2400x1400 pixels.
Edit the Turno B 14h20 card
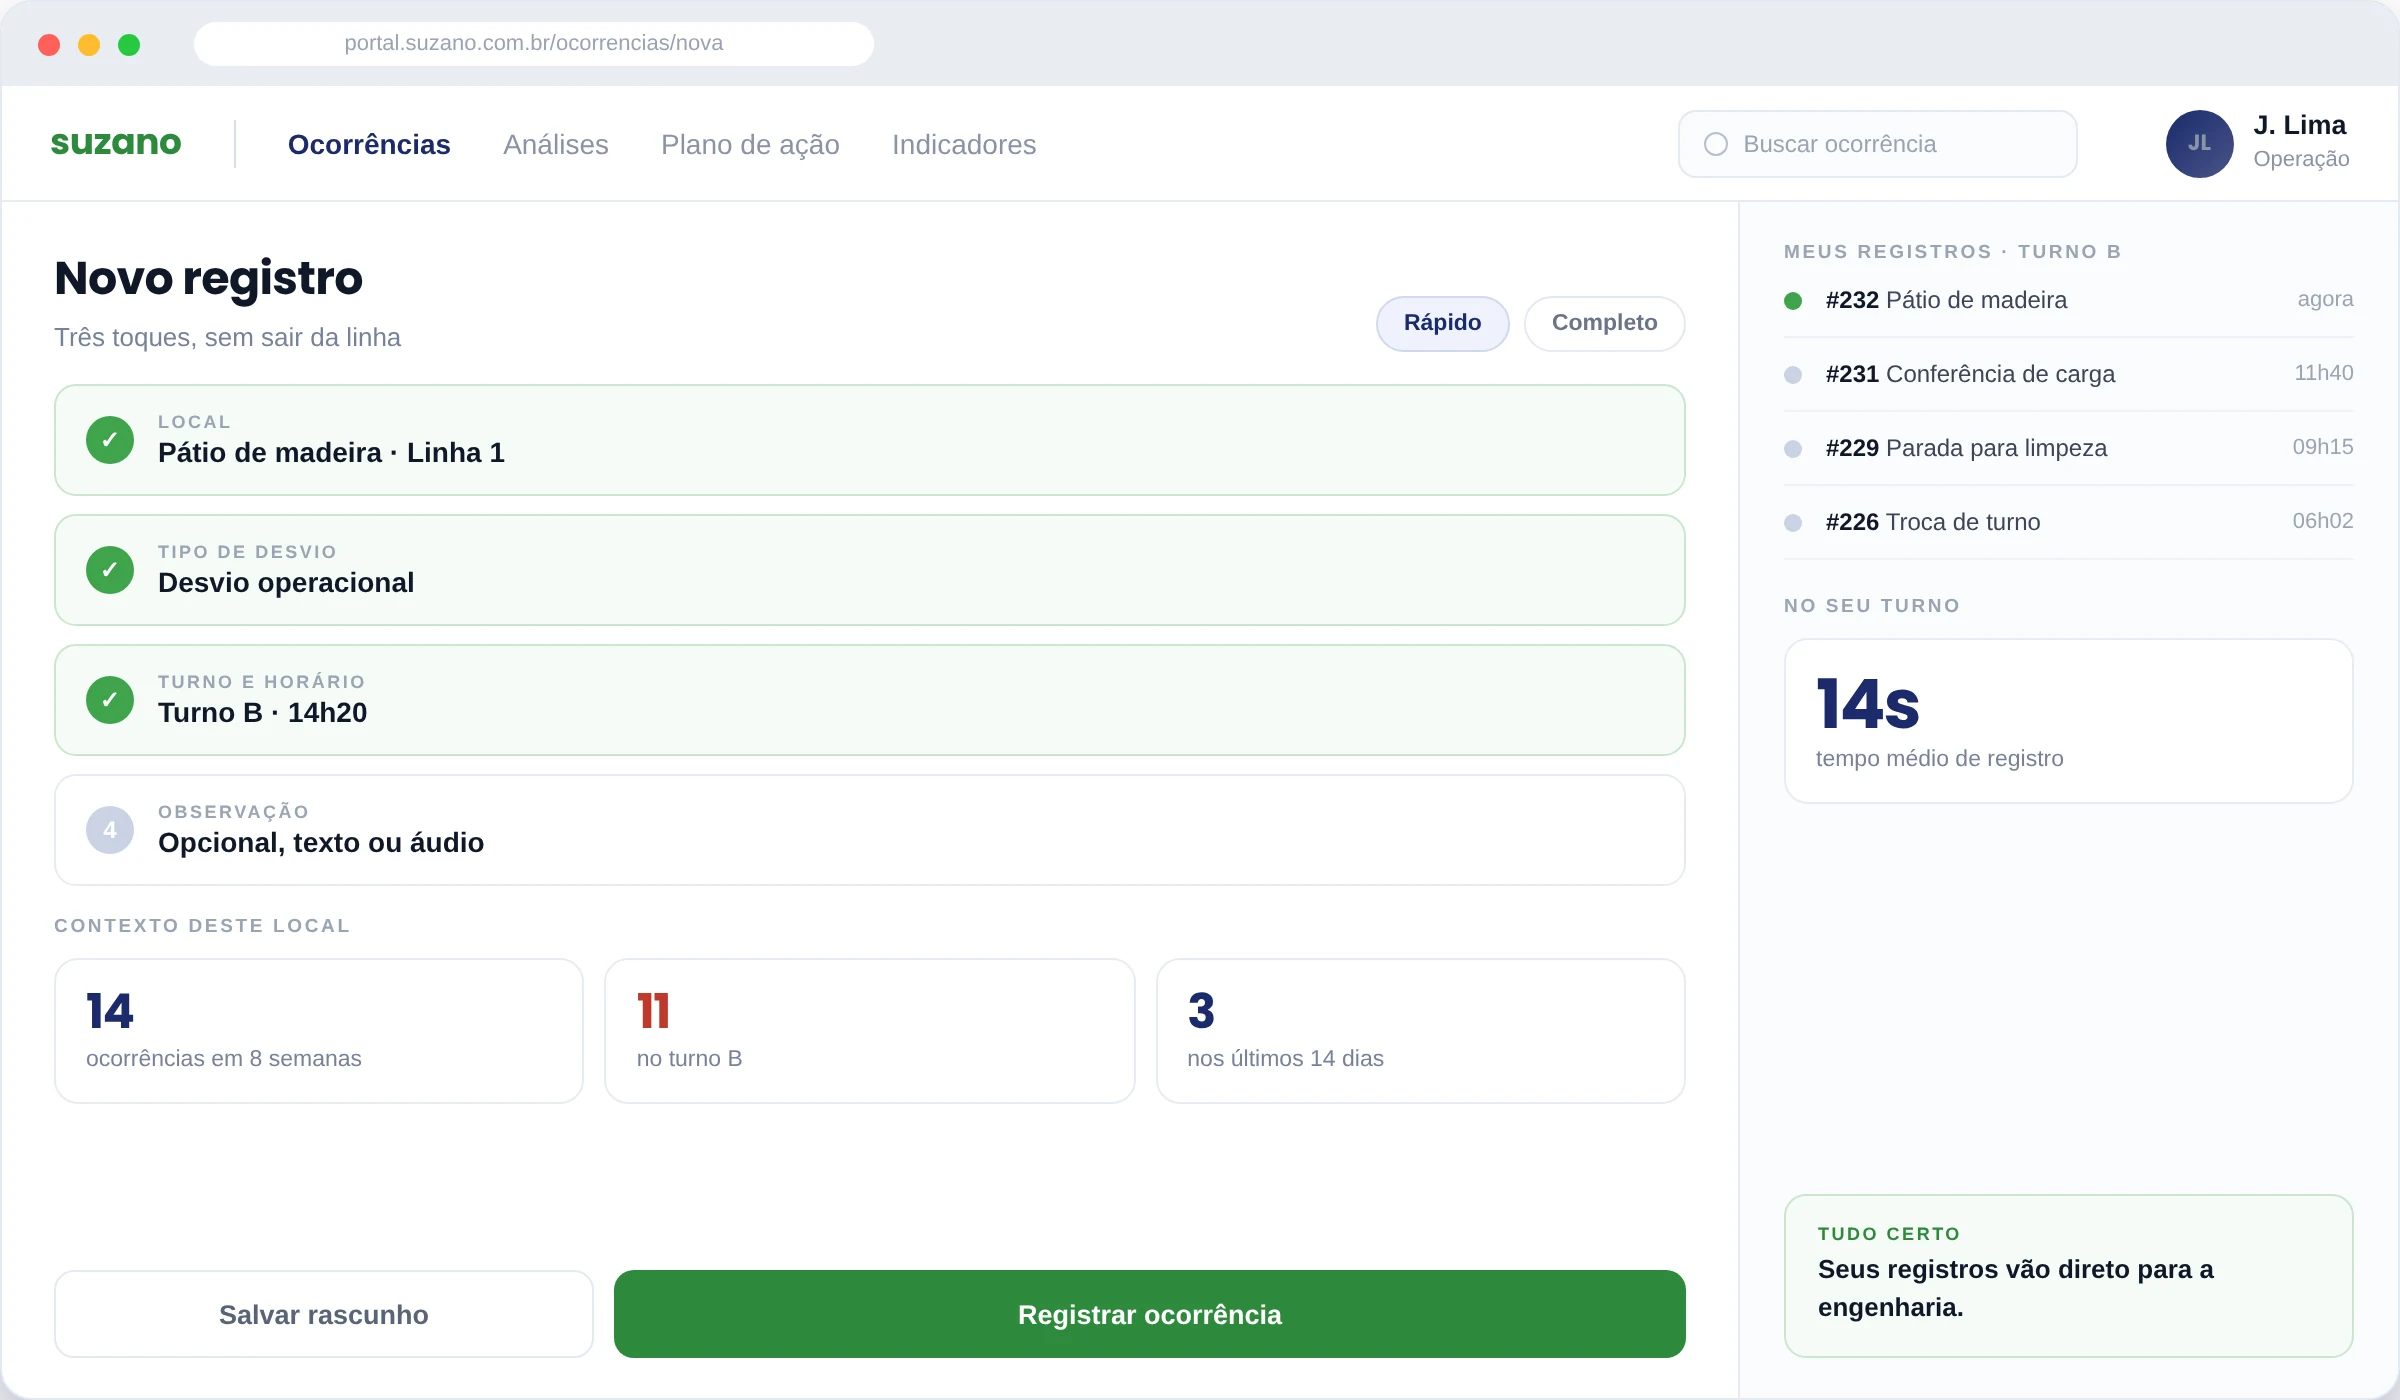pyautogui.click(x=870, y=700)
